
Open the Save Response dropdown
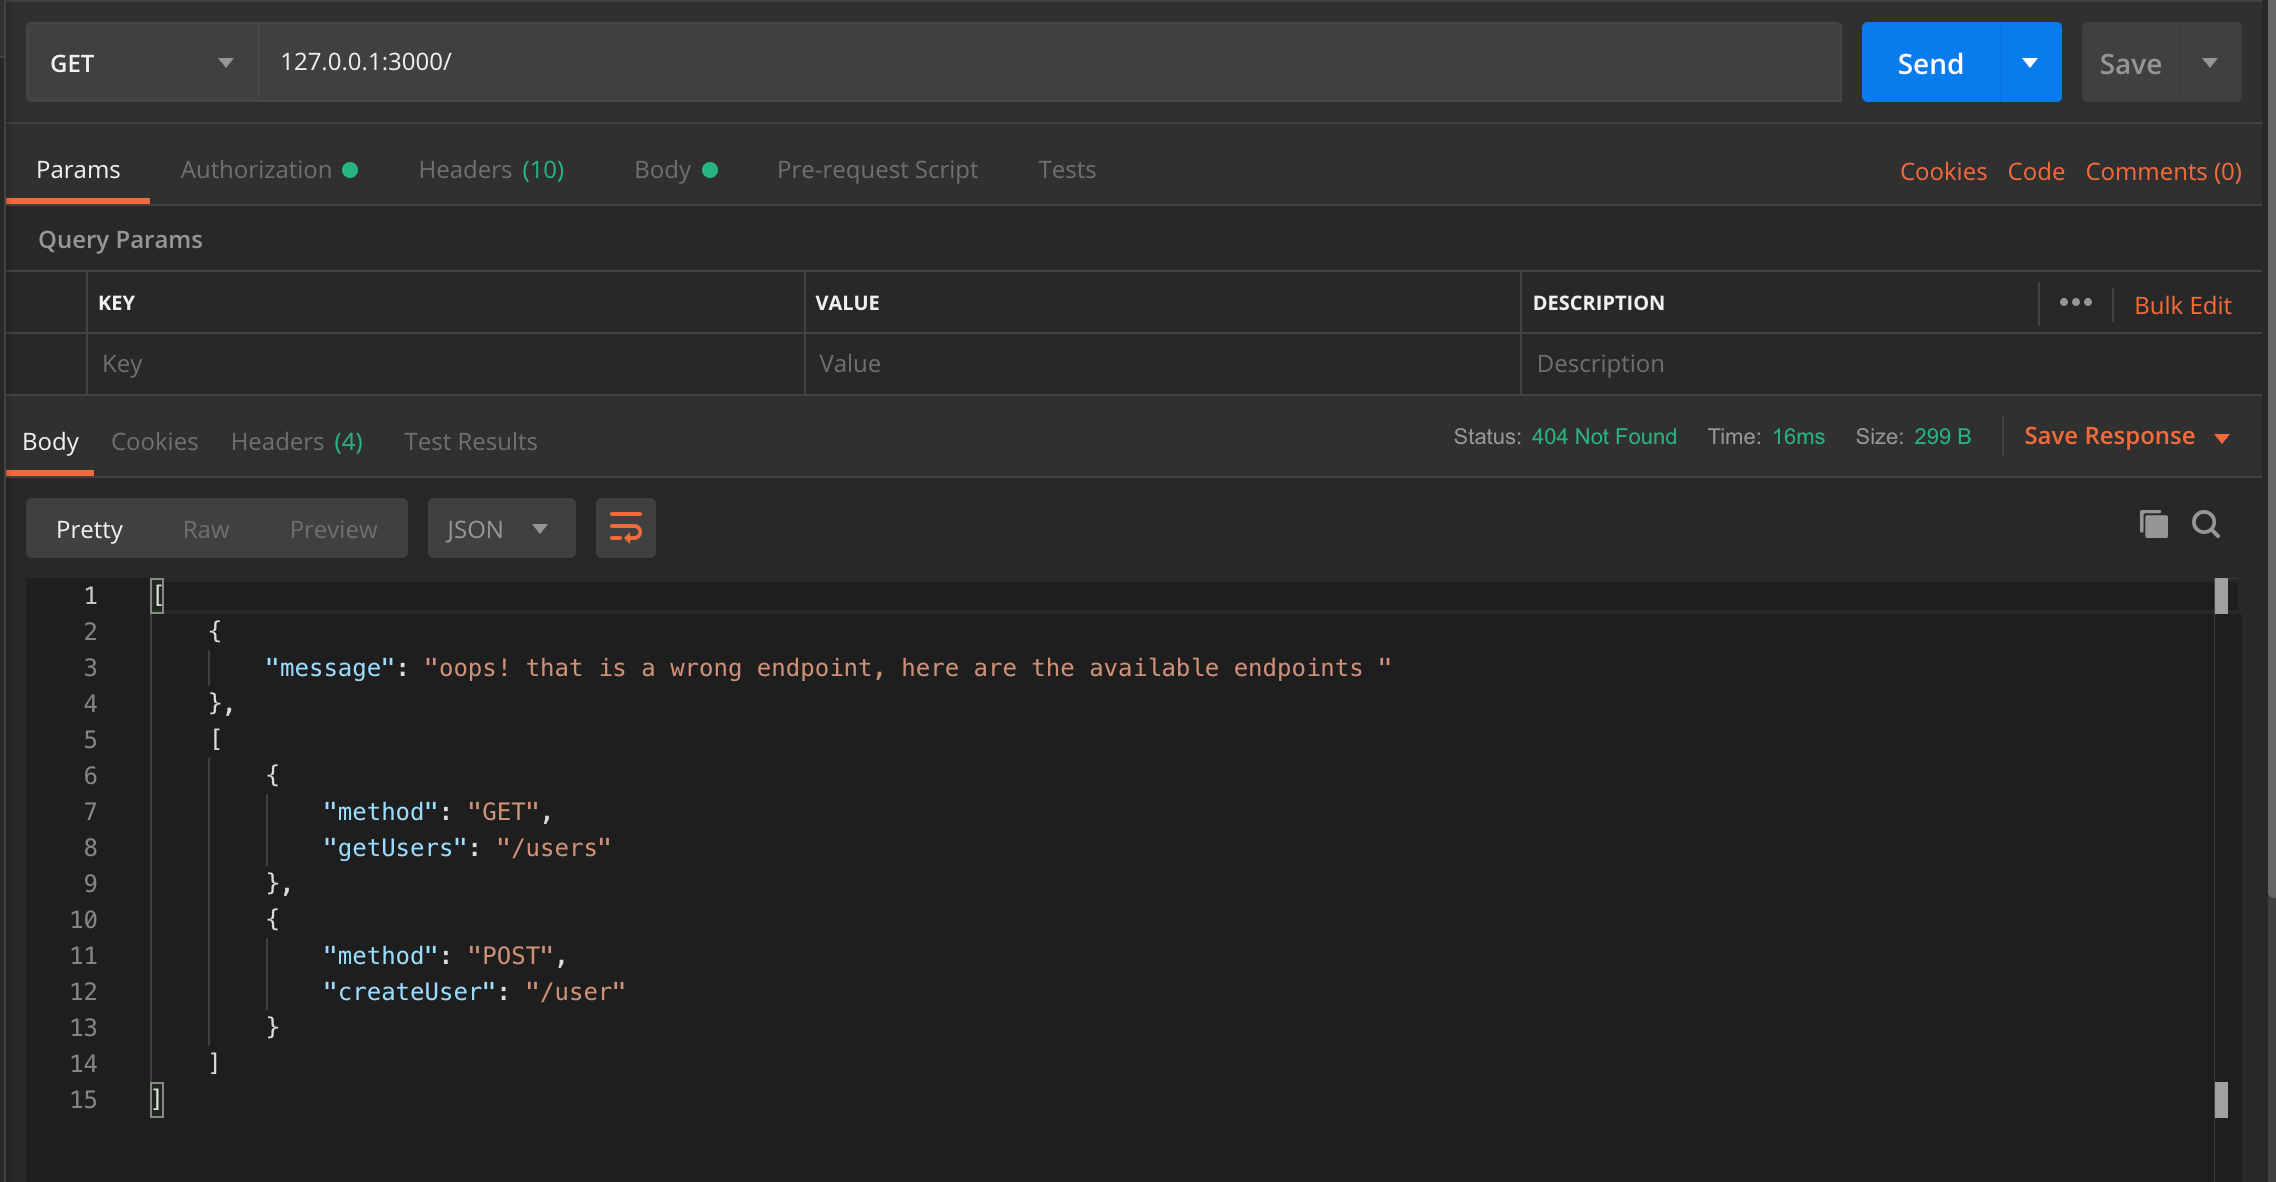[2127, 436]
